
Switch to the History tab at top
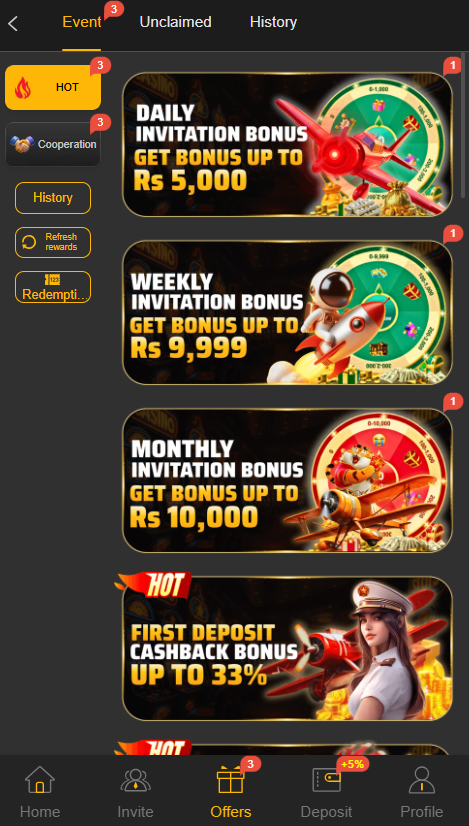(273, 22)
